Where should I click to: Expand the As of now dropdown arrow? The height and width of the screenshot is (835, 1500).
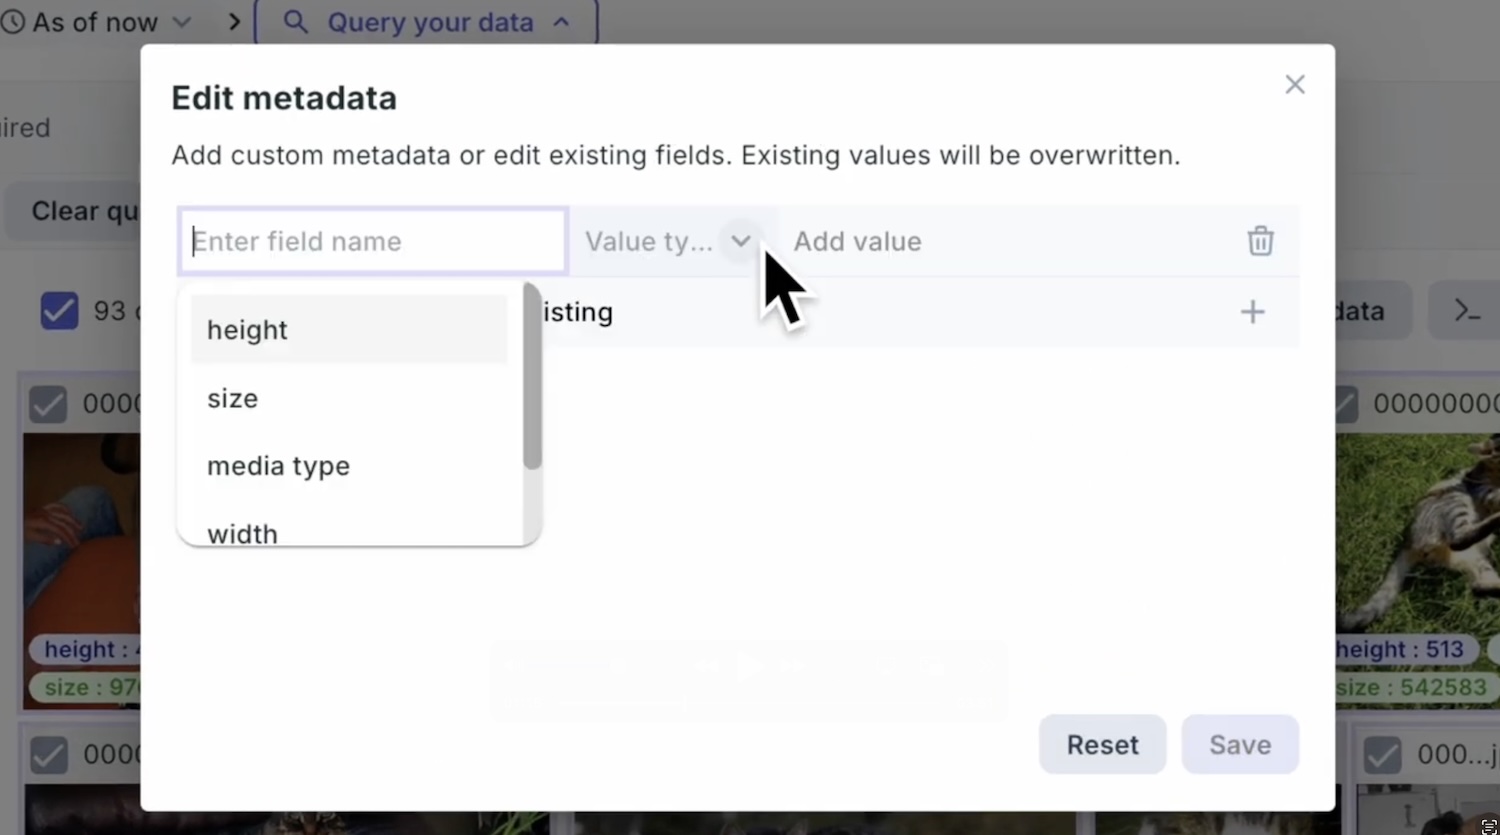[182, 22]
